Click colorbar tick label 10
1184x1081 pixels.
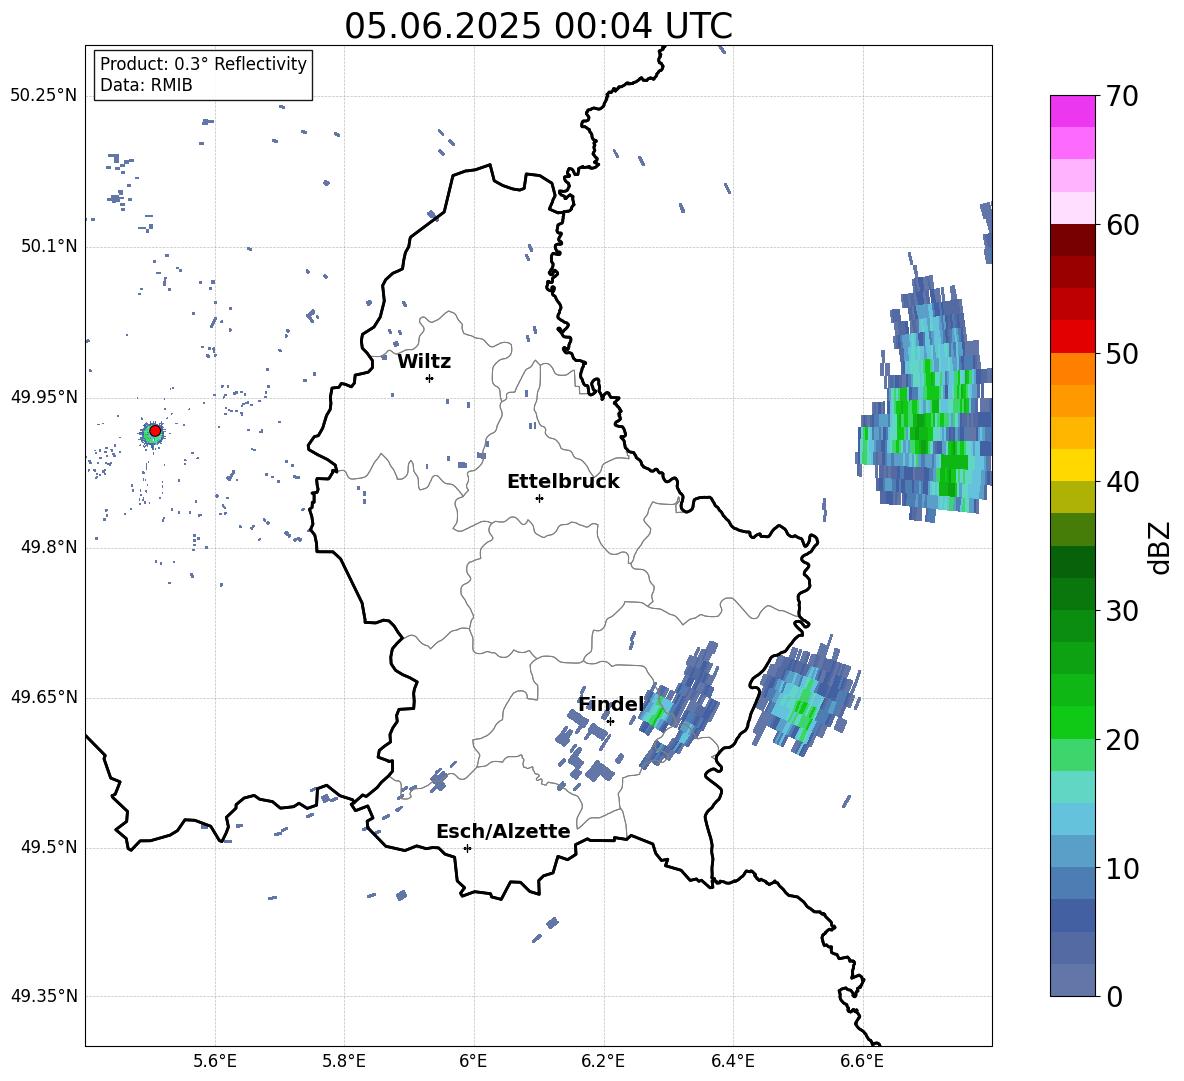pos(1121,868)
